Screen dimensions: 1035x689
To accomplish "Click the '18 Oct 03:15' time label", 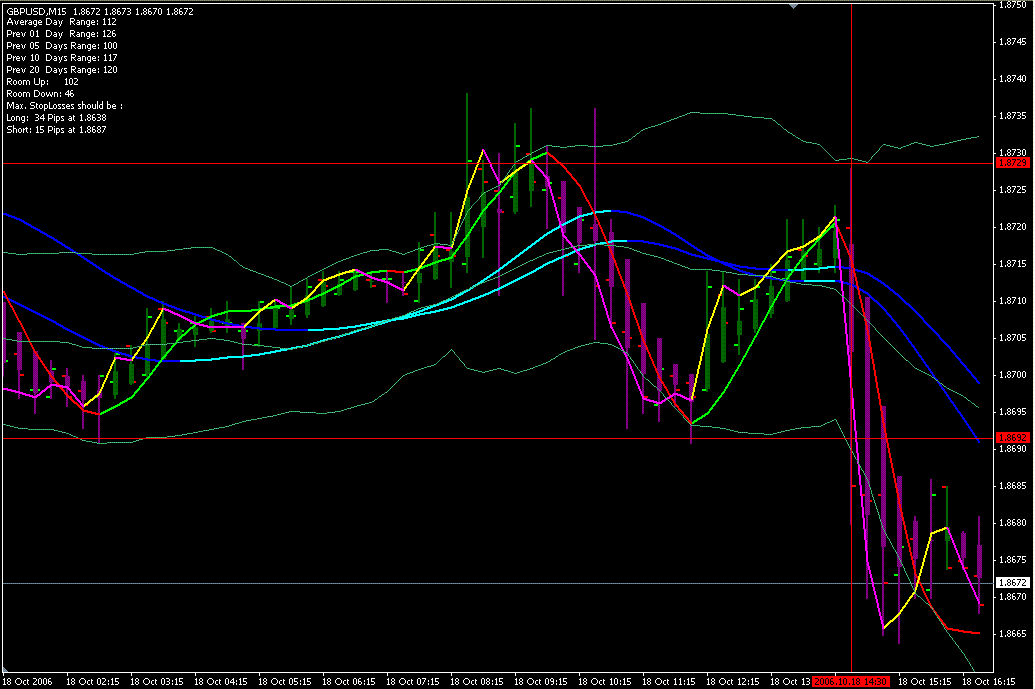I will [x=156, y=681].
